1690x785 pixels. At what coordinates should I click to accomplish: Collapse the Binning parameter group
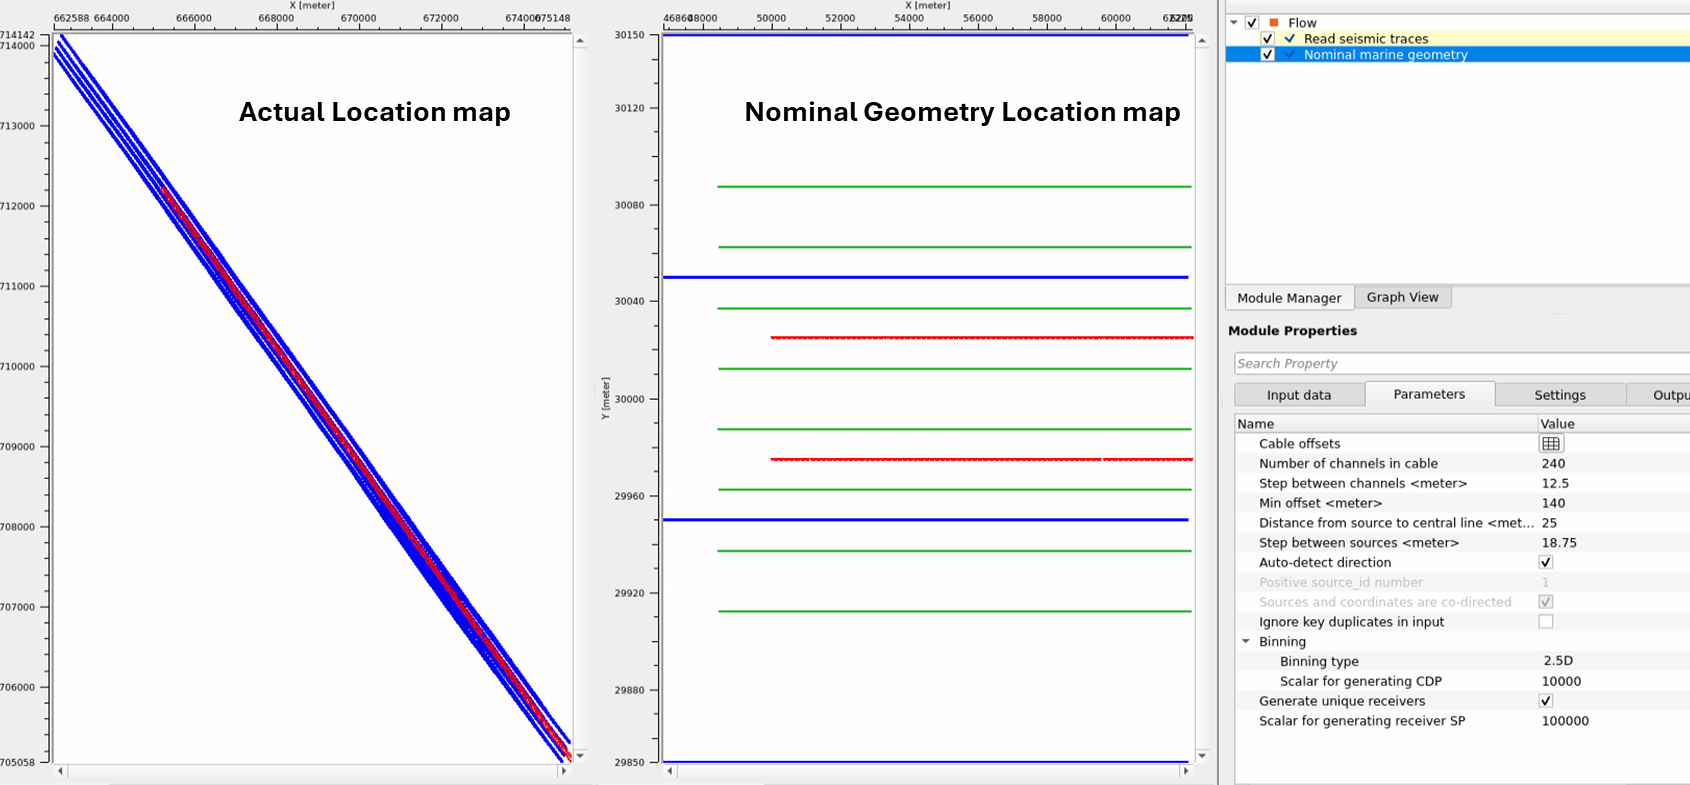coord(1246,642)
